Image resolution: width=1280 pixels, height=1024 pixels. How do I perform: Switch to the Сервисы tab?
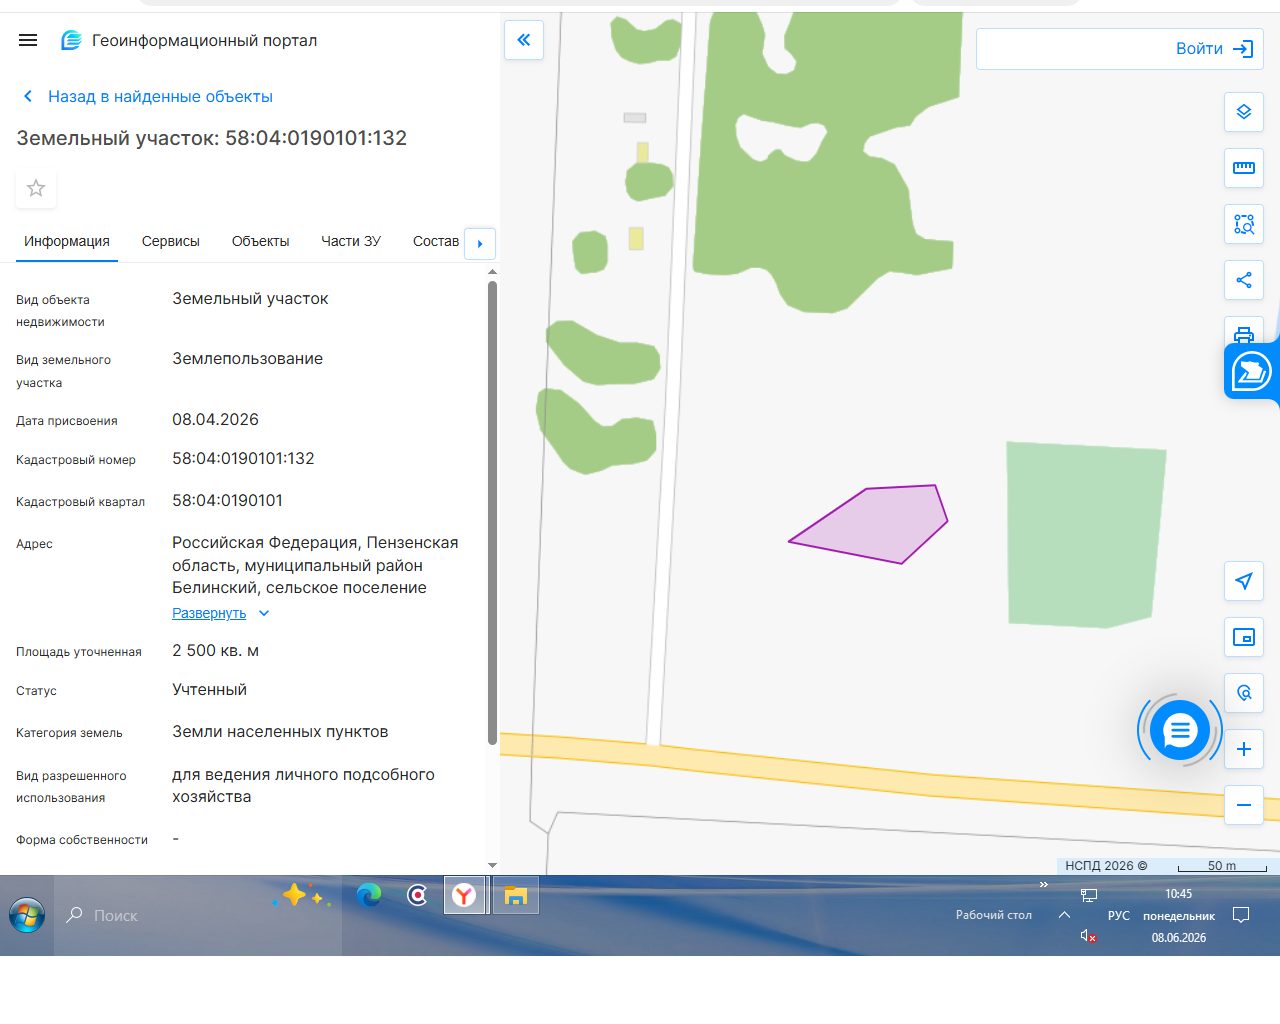171,241
